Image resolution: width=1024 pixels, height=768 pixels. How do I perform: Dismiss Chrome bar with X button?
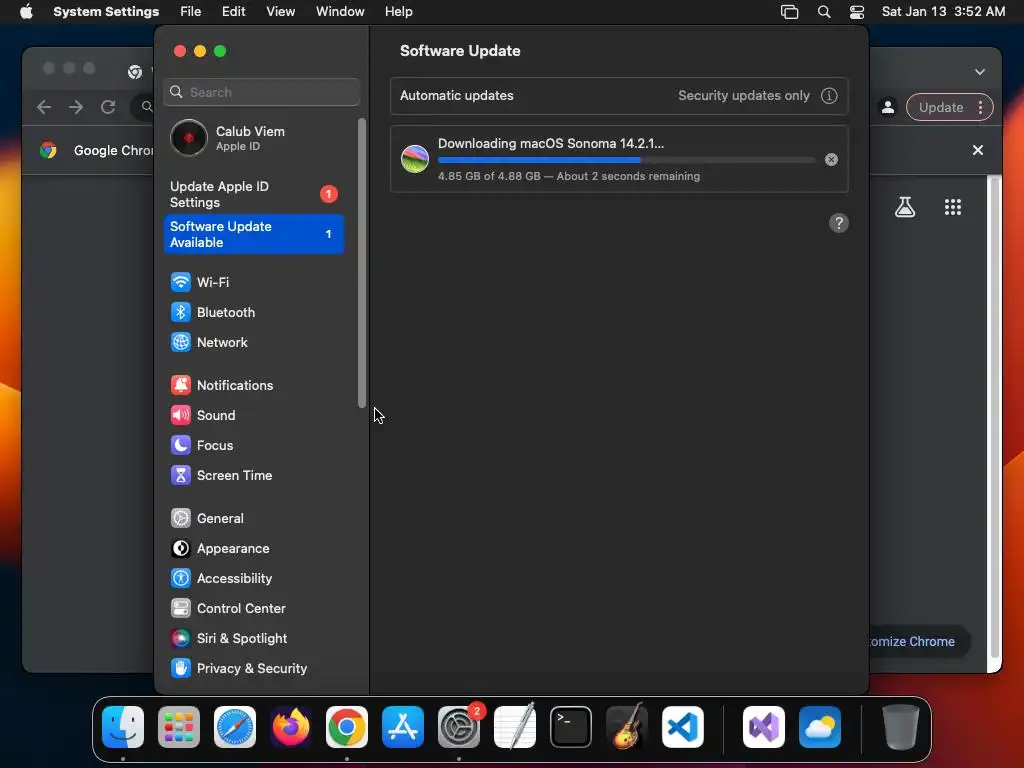(978, 150)
